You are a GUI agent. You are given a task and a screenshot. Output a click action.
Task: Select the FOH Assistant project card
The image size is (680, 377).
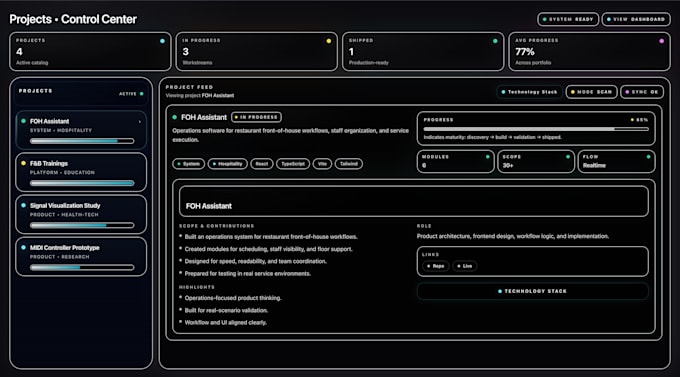pos(81,130)
